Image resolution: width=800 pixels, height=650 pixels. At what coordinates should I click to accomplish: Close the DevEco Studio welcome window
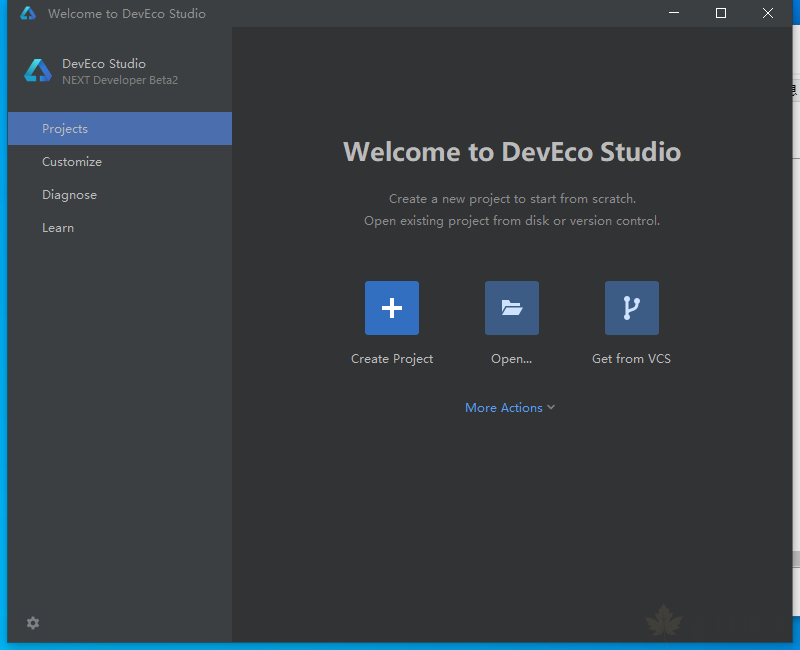pos(767,14)
